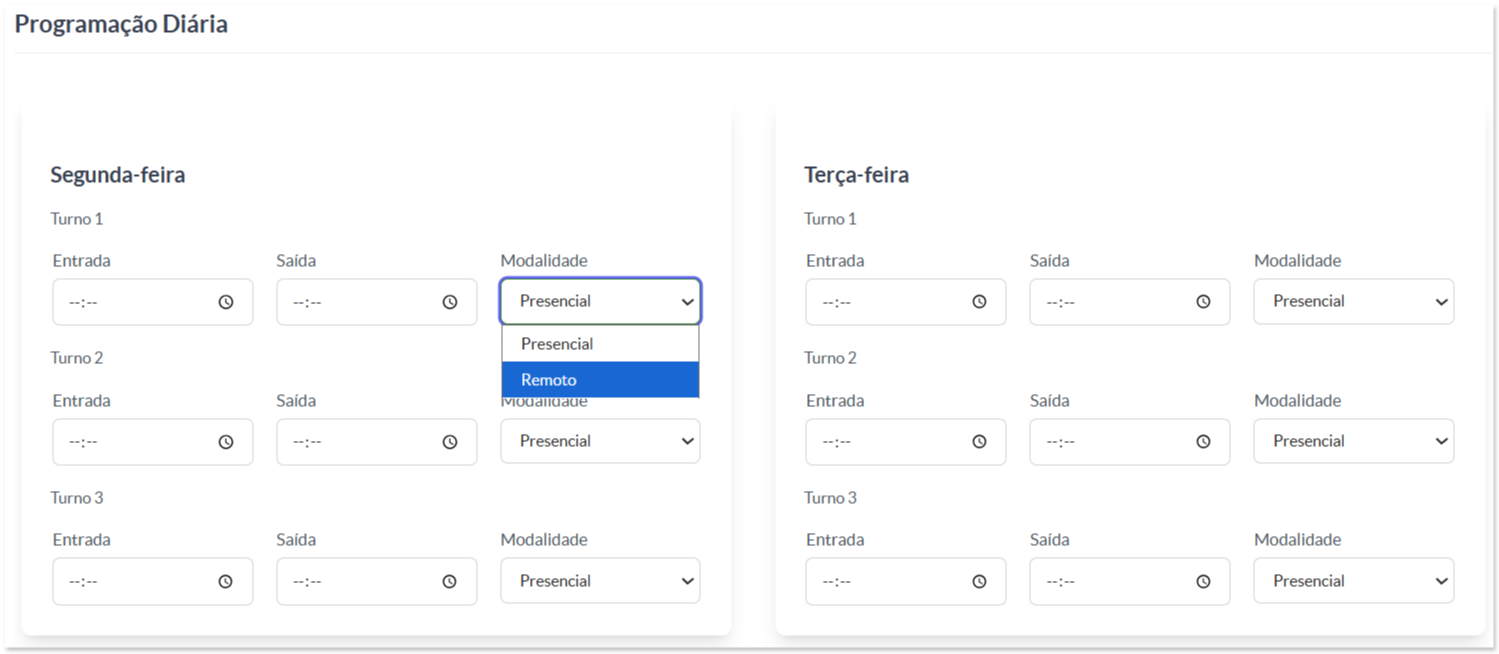1499x654 pixels.
Task: Click Turno 3 label under Terça-feira
Action: (831, 497)
